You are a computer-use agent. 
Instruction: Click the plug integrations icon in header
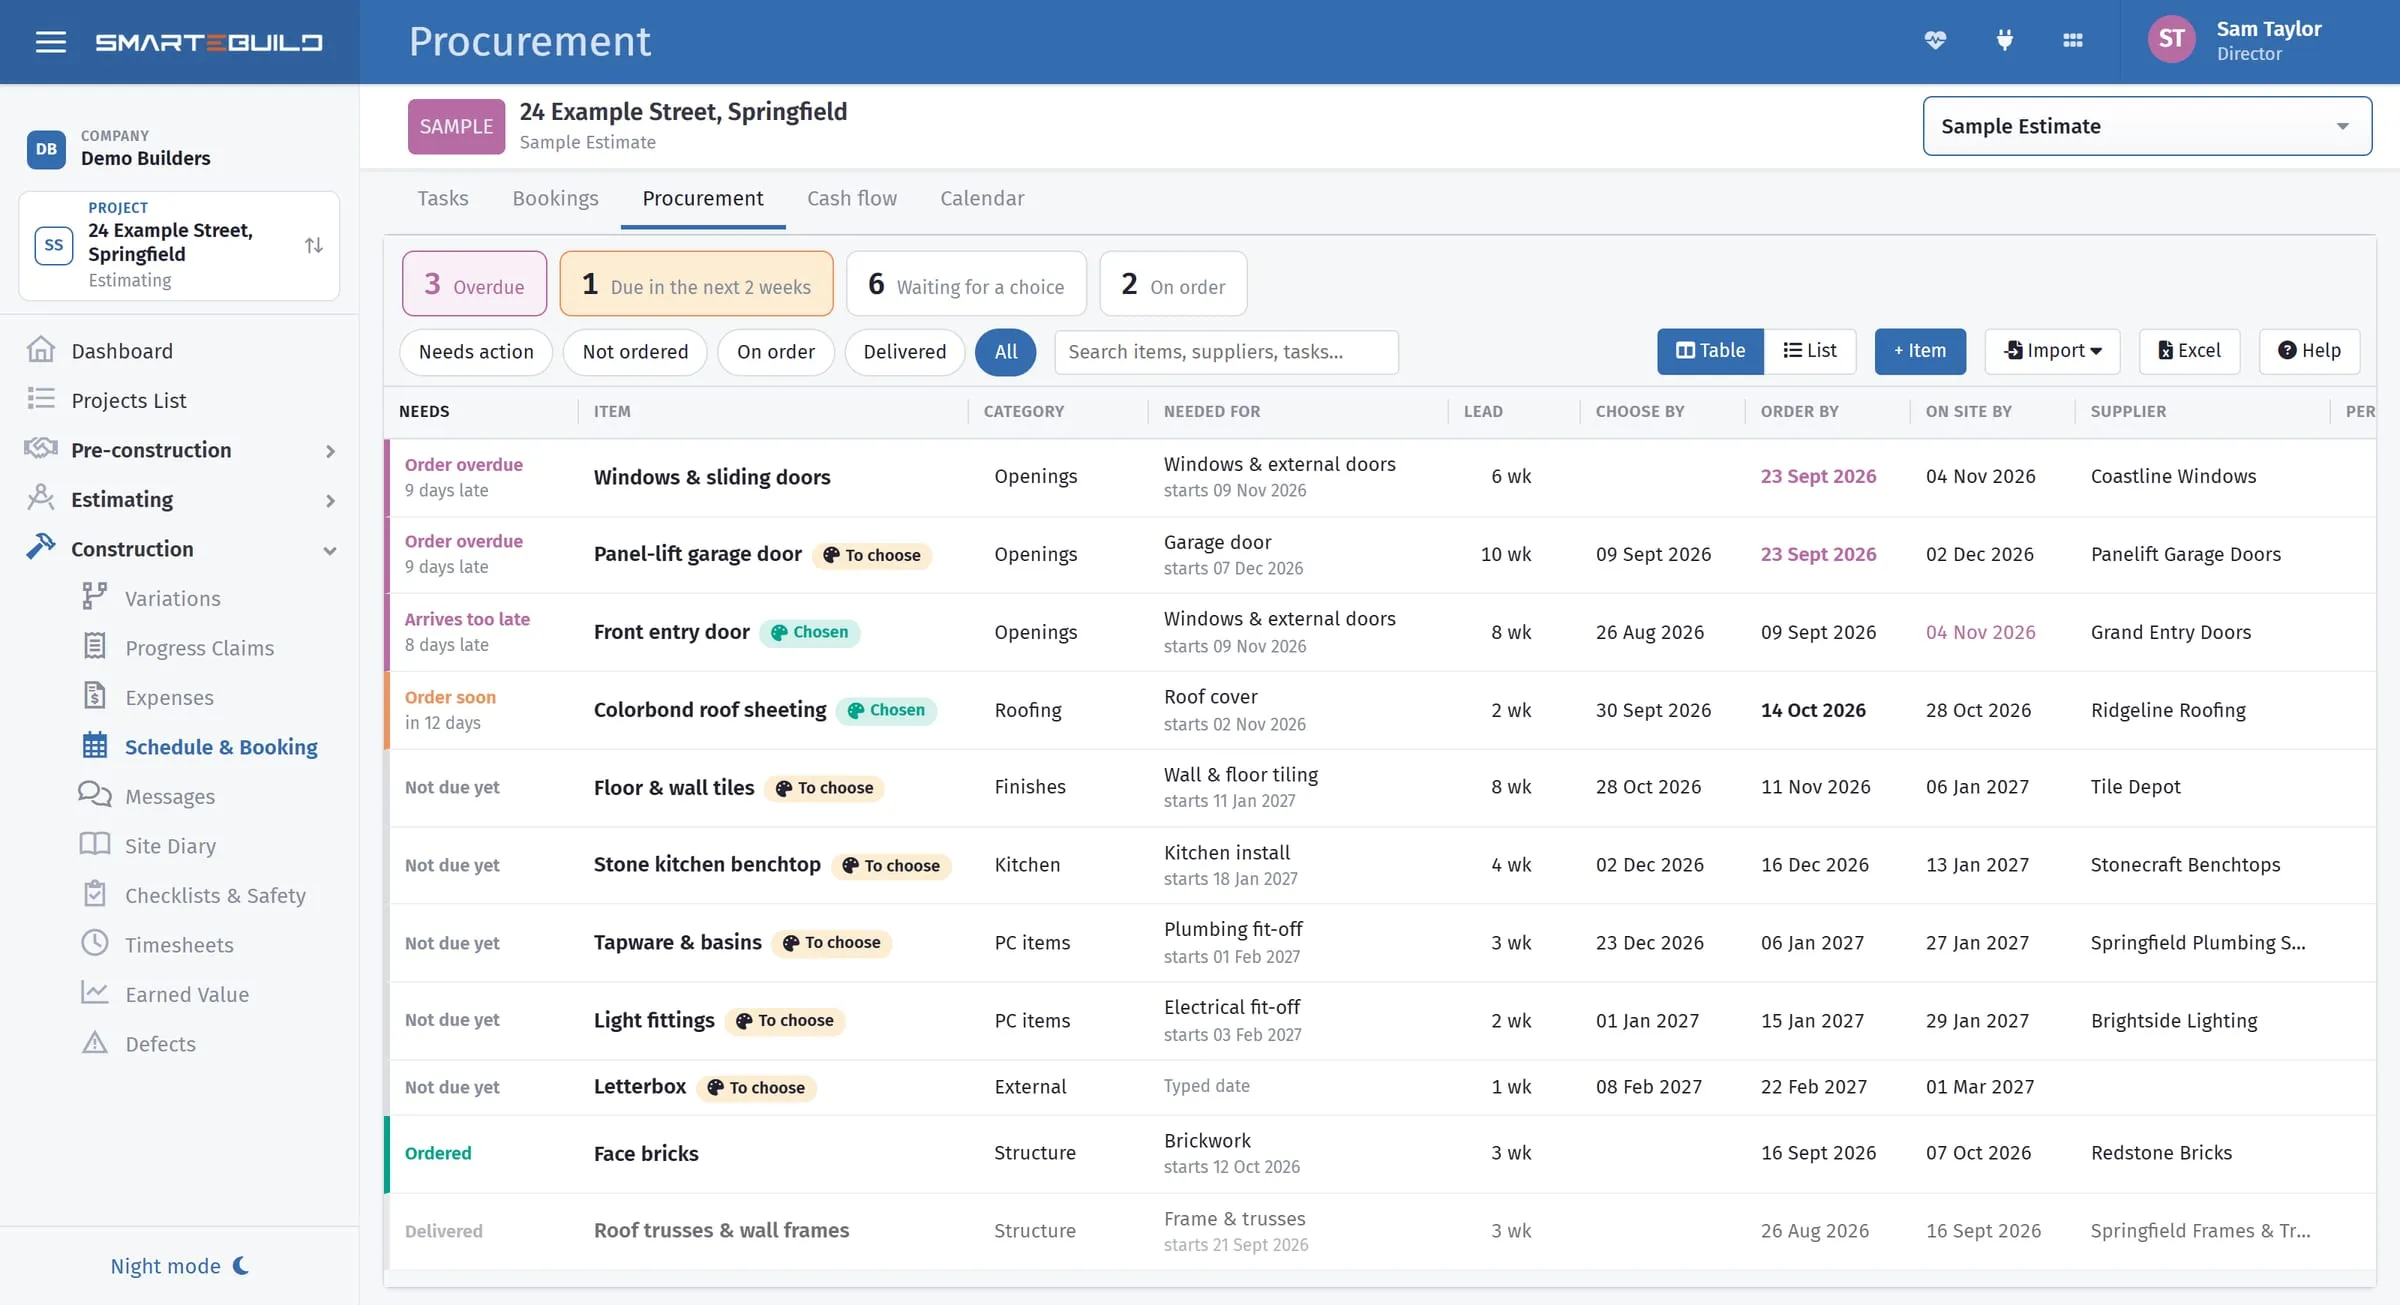coord(2004,40)
